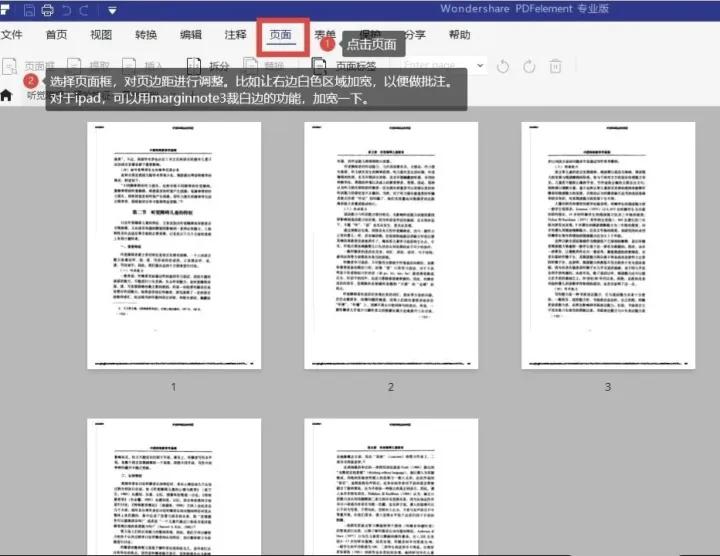Rotate pages counterclockwise
This screenshot has height=556, width=720.
(503, 67)
